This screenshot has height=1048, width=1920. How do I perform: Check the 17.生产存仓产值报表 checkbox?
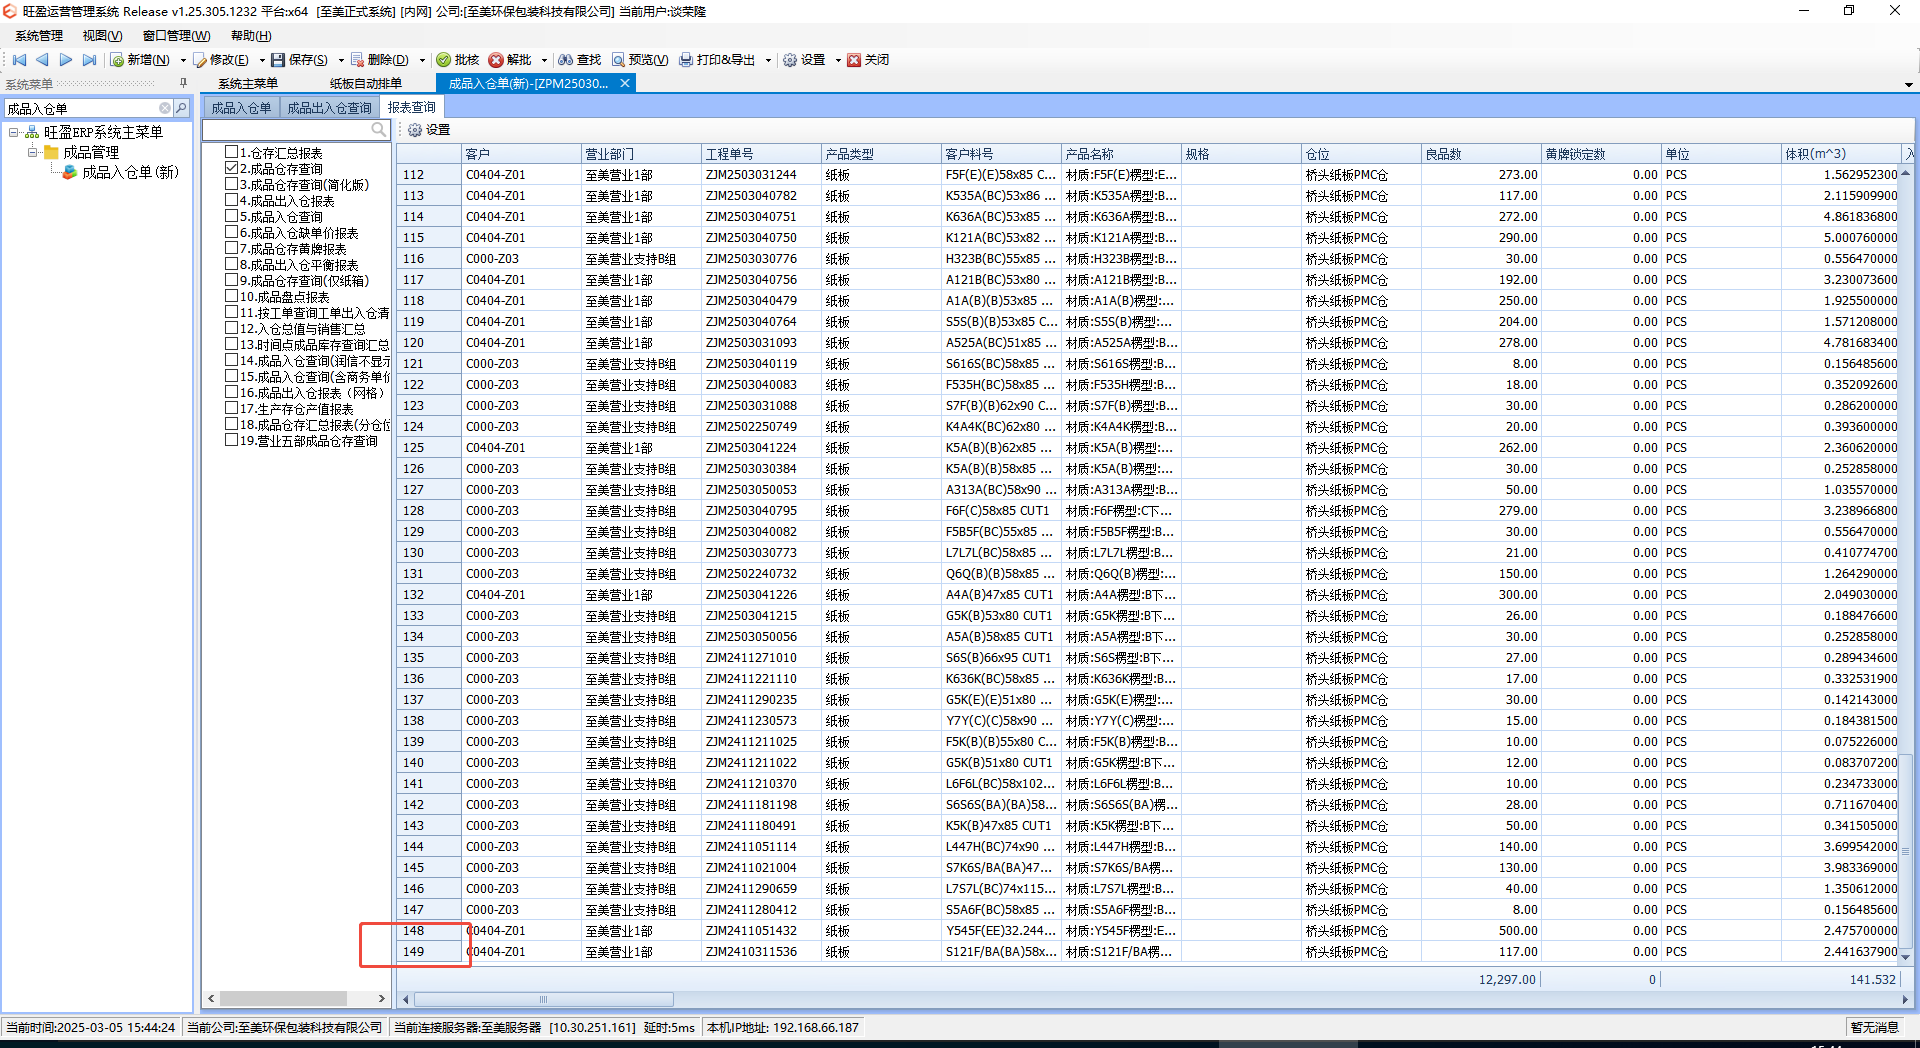232,408
